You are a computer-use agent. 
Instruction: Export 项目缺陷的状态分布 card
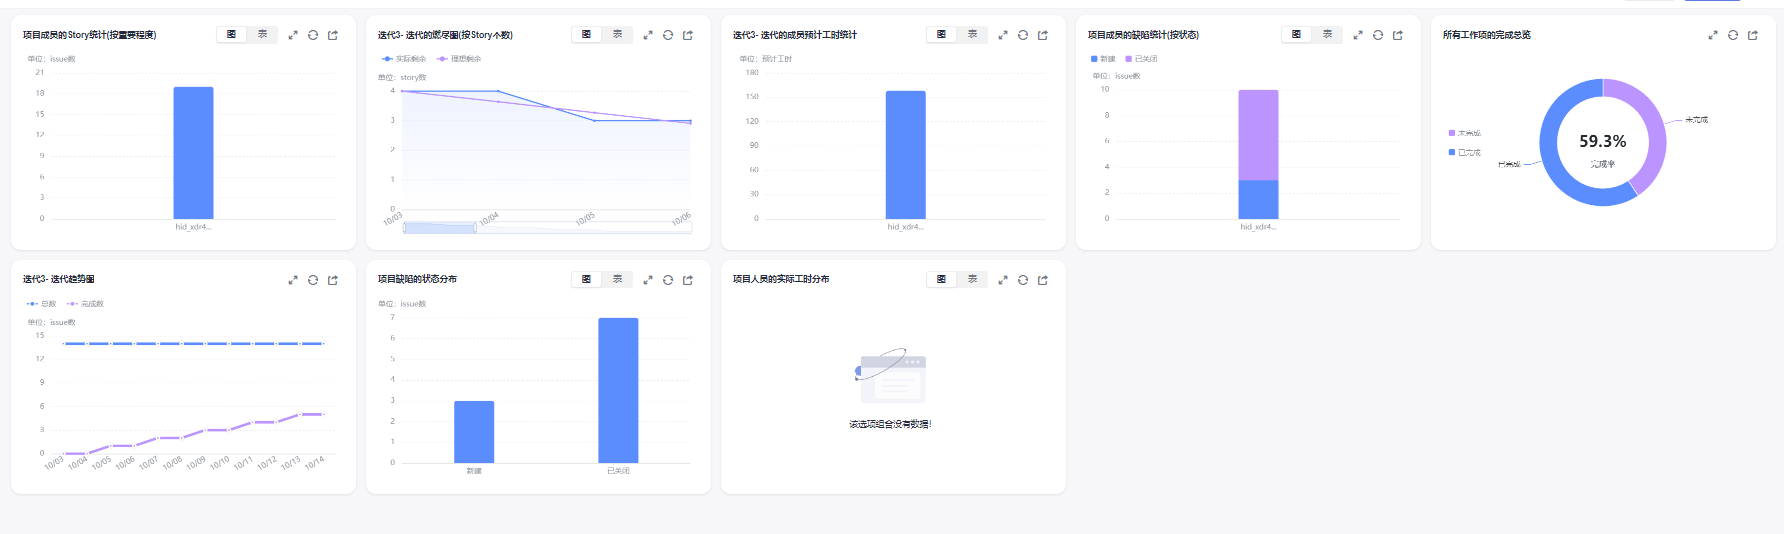pyautogui.click(x=688, y=280)
